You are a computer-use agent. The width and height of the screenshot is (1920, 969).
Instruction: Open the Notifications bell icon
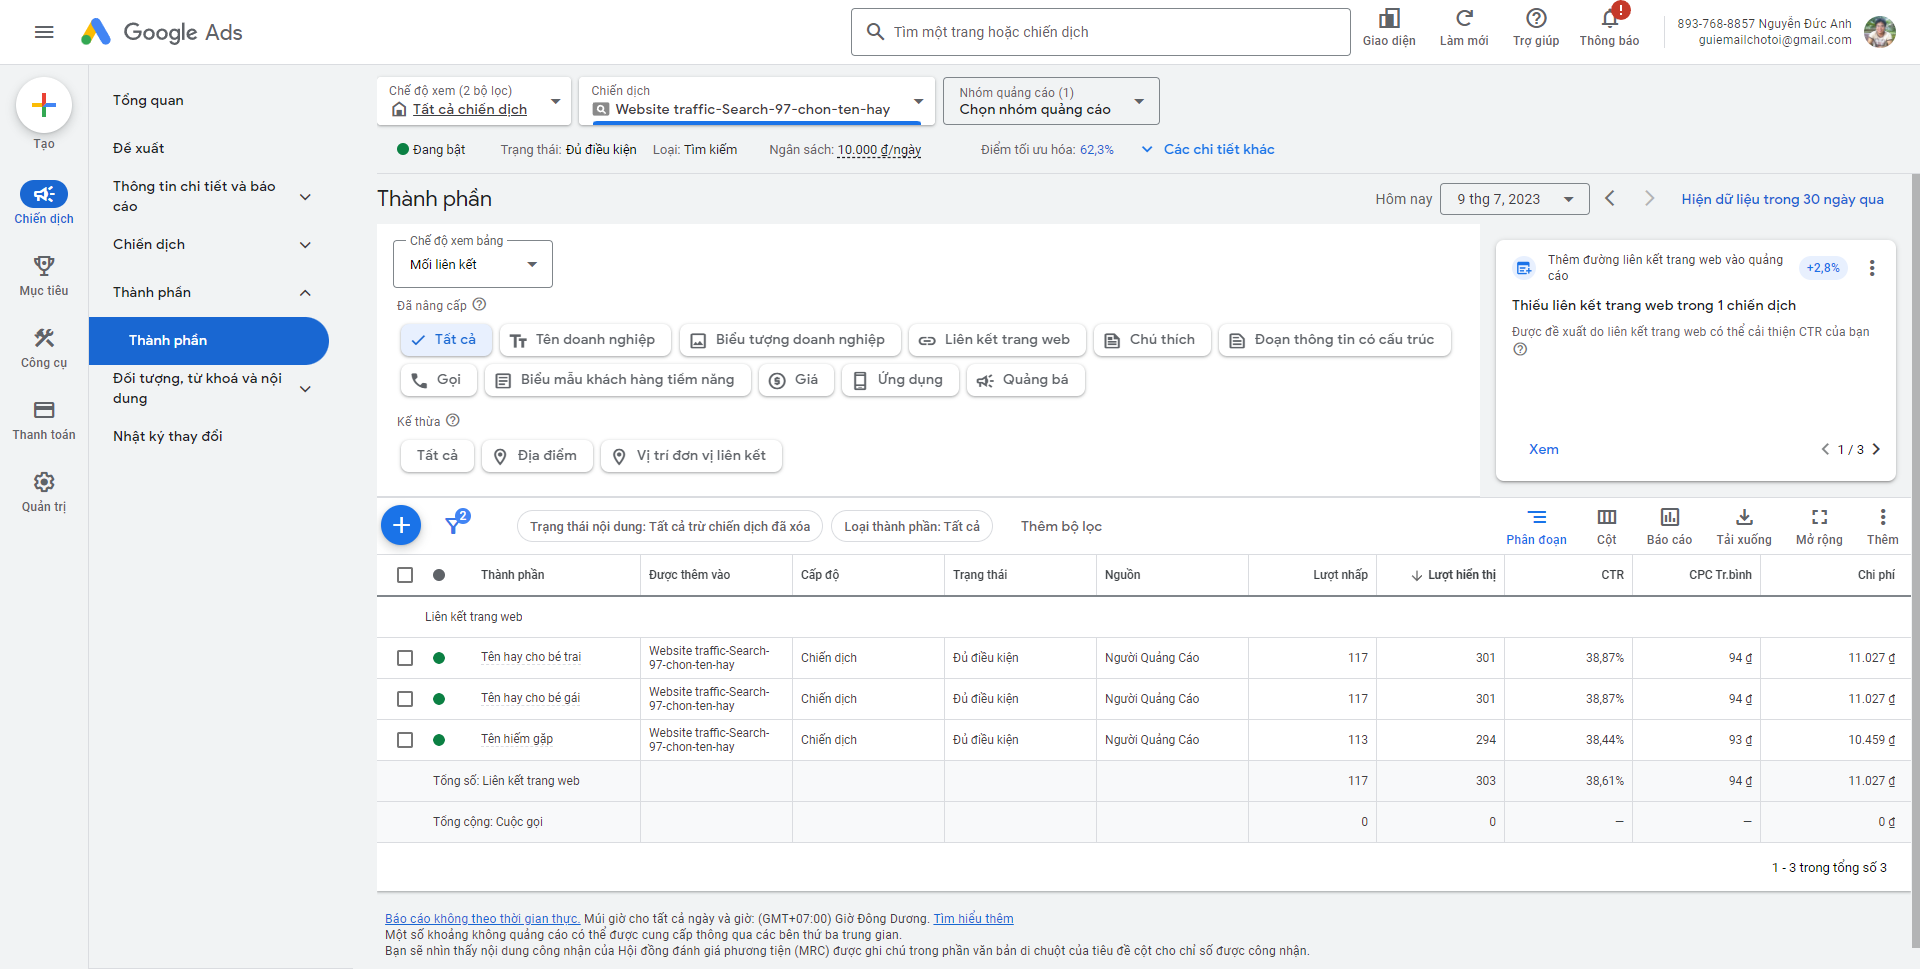point(1609,19)
